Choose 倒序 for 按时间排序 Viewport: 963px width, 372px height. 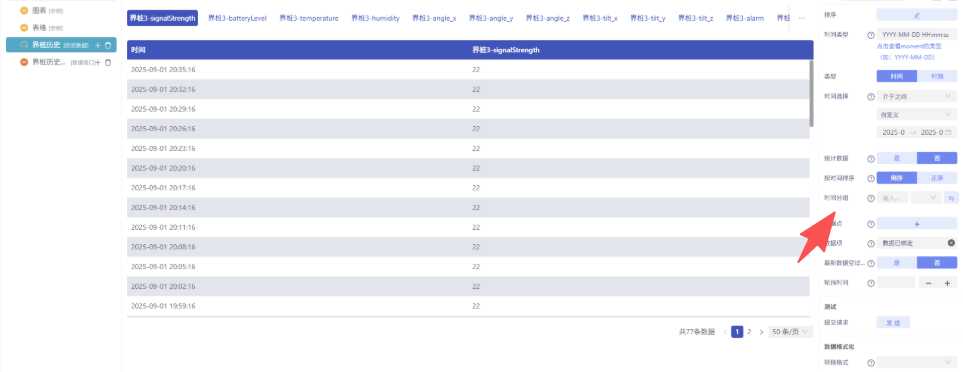[897, 178]
